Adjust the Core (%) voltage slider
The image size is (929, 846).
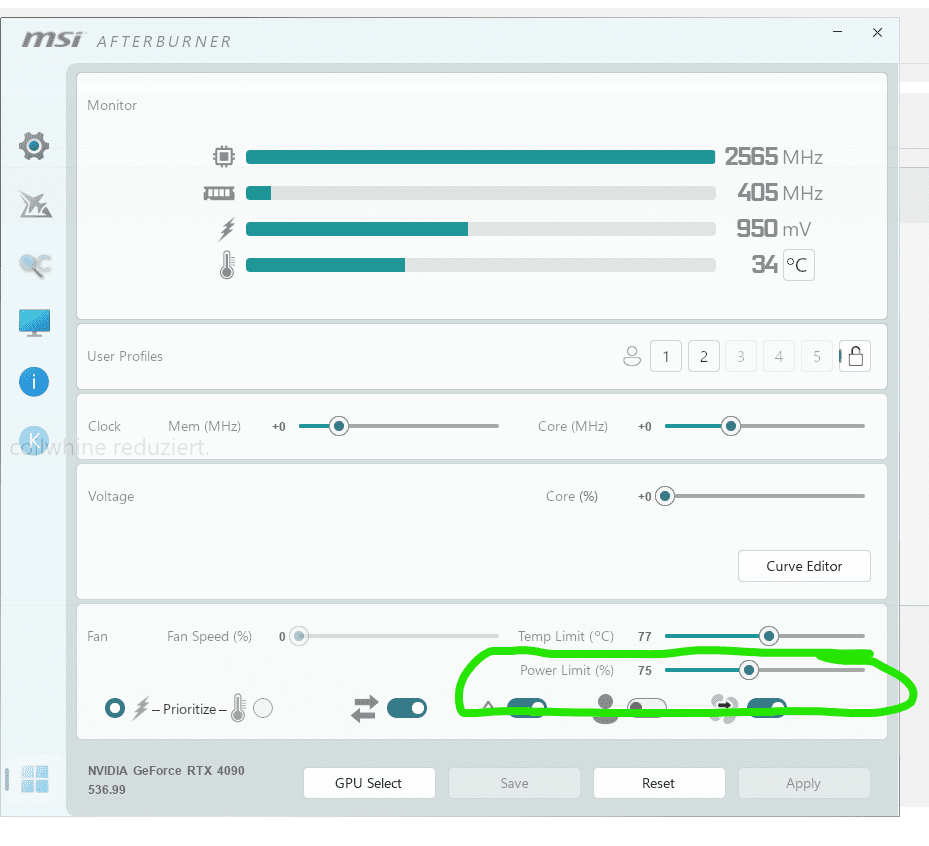click(665, 496)
